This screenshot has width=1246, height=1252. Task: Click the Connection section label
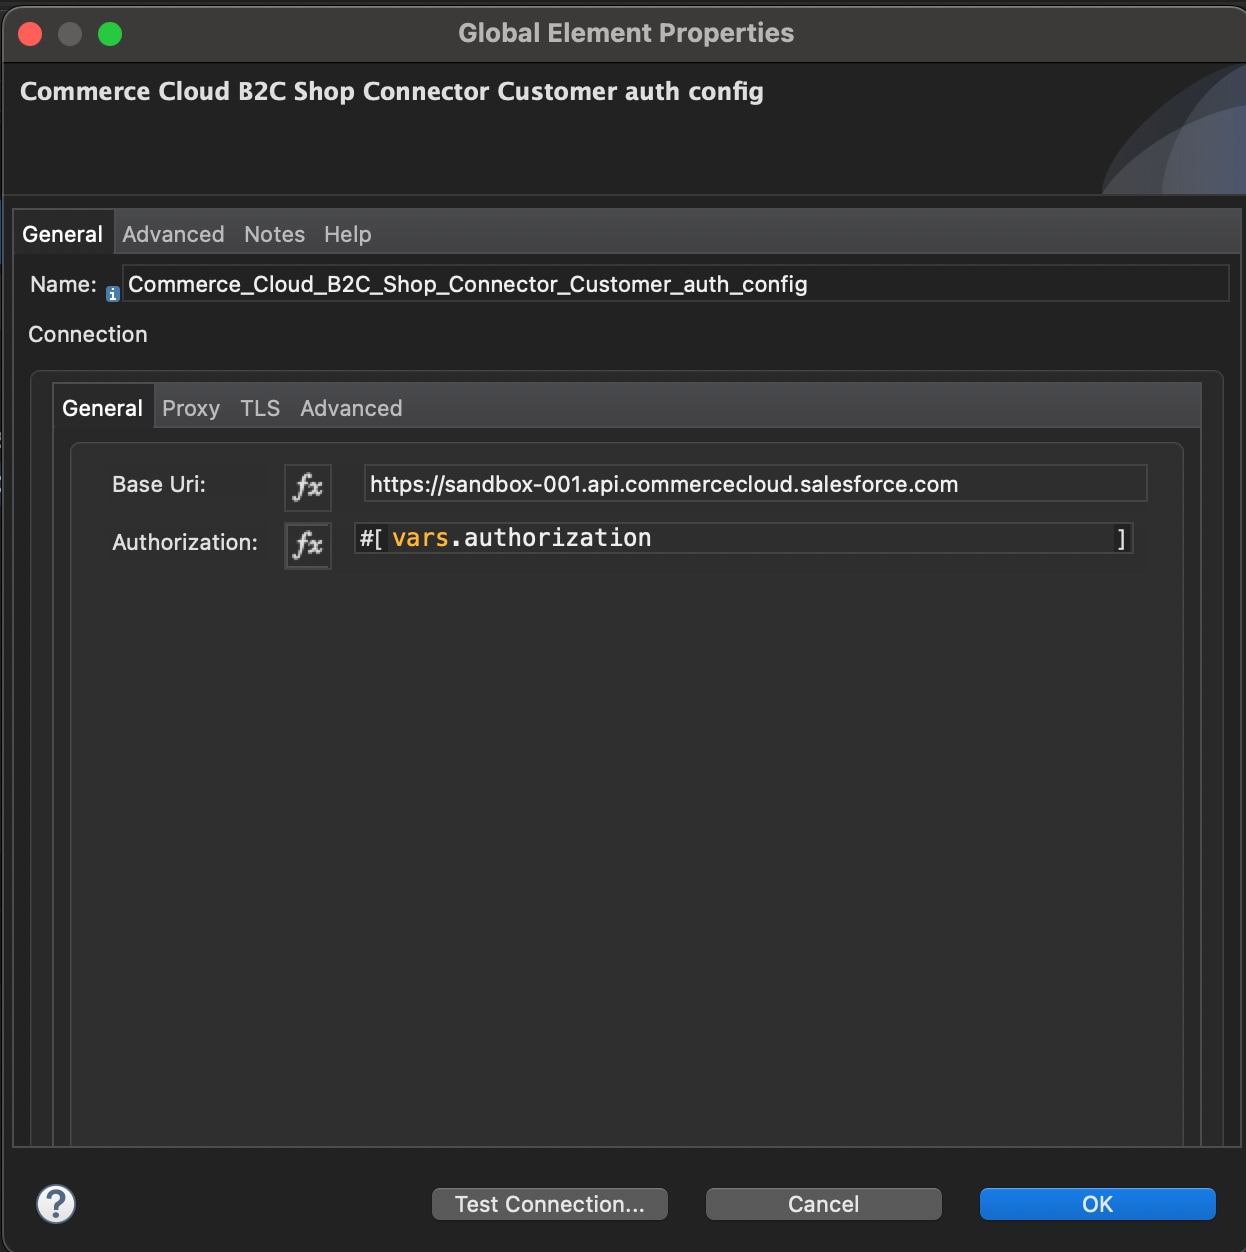(x=88, y=334)
